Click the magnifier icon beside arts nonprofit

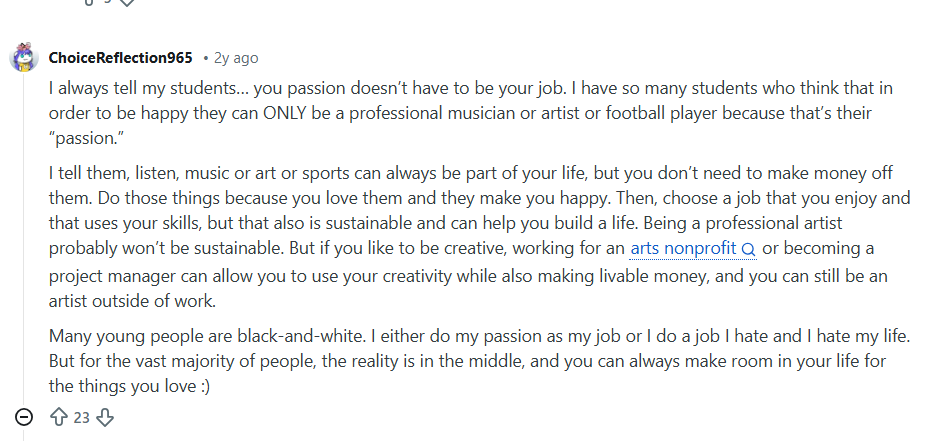click(749, 249)
